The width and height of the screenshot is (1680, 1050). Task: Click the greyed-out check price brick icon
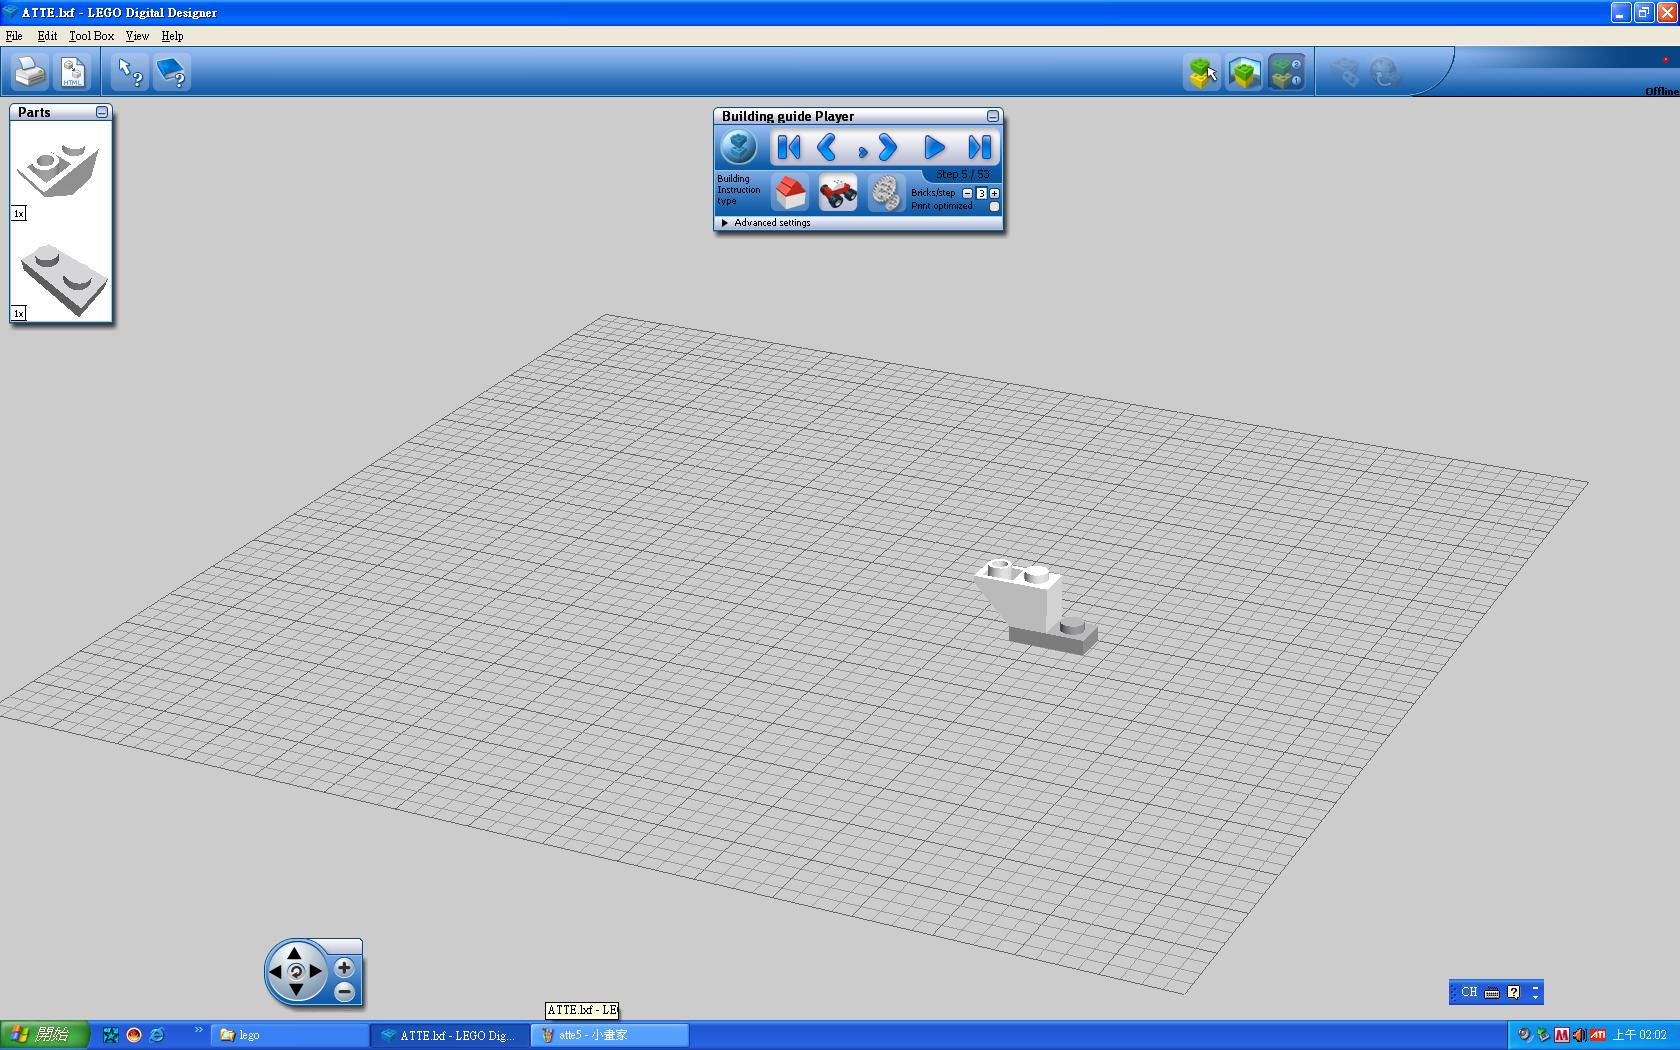pos(1344,72)
